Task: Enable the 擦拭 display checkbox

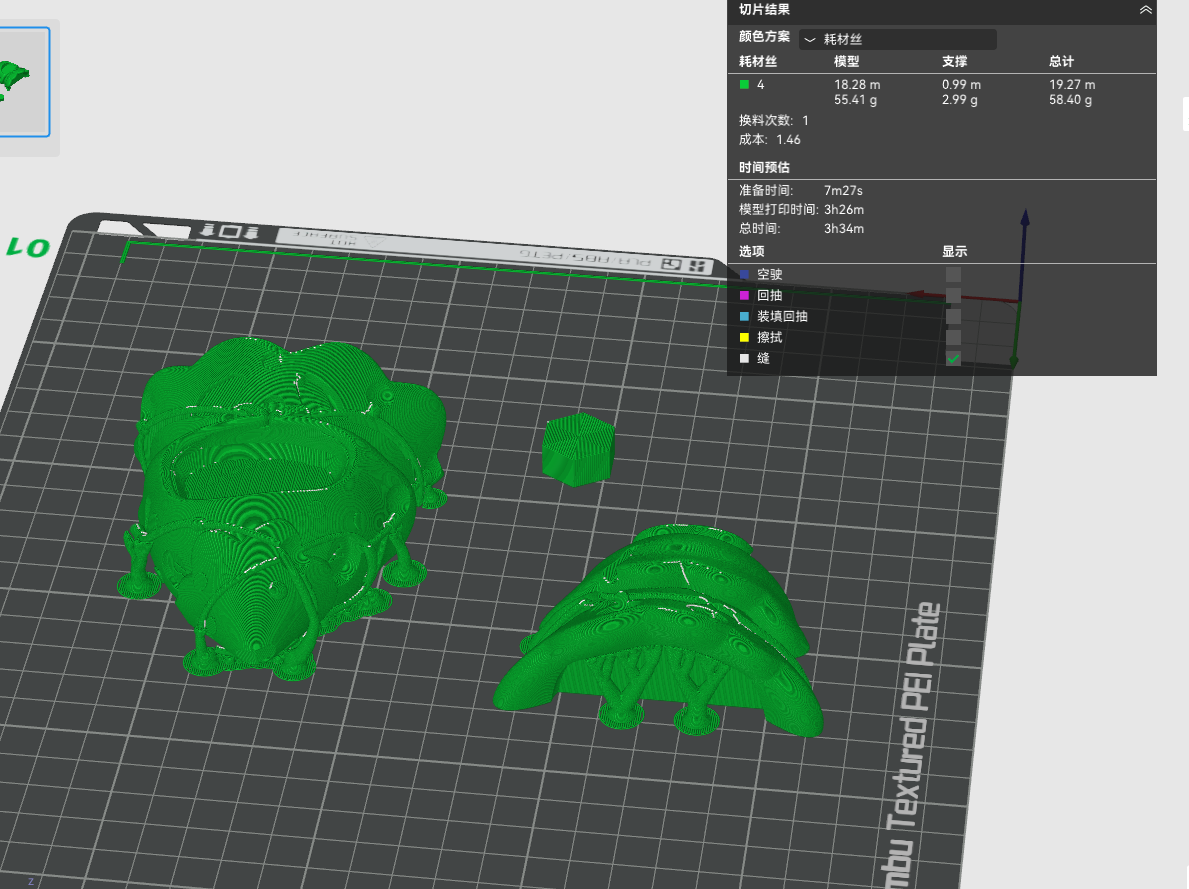Action: [x=953, y=338]
